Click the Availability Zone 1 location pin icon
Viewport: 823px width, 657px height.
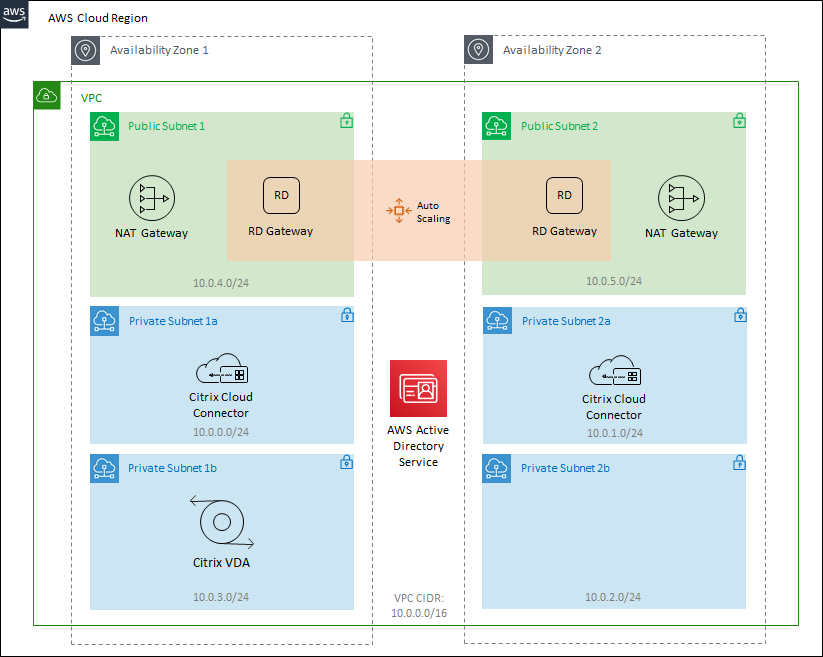point(86,50)
